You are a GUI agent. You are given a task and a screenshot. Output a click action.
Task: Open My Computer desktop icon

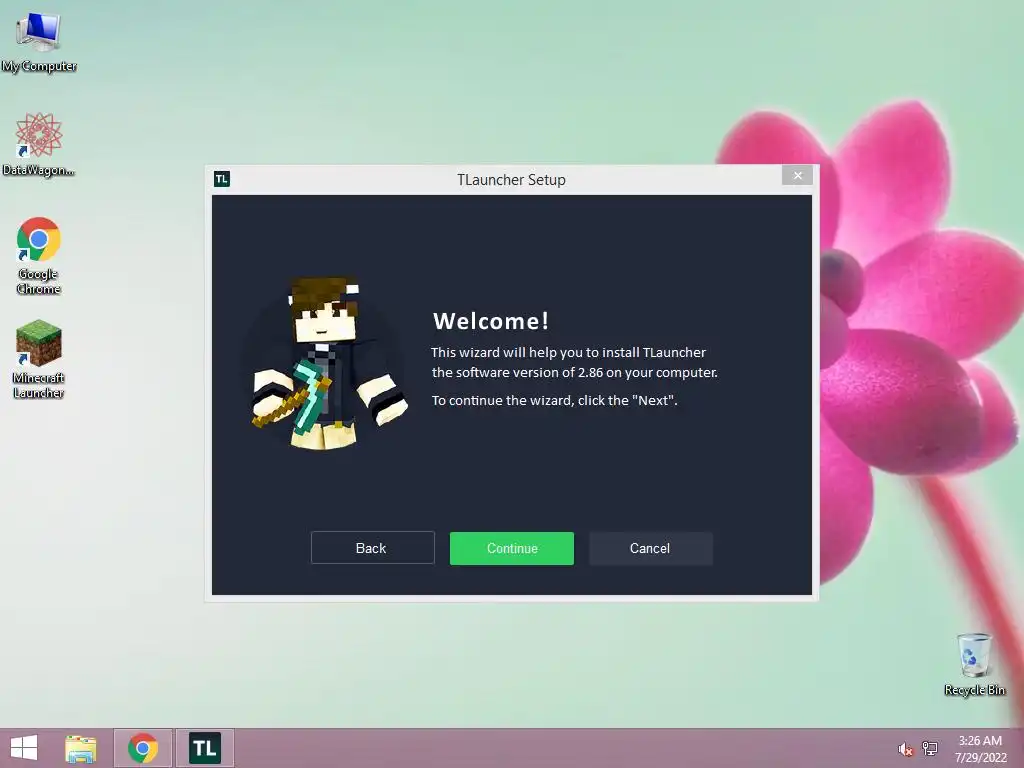click(39, 42)
